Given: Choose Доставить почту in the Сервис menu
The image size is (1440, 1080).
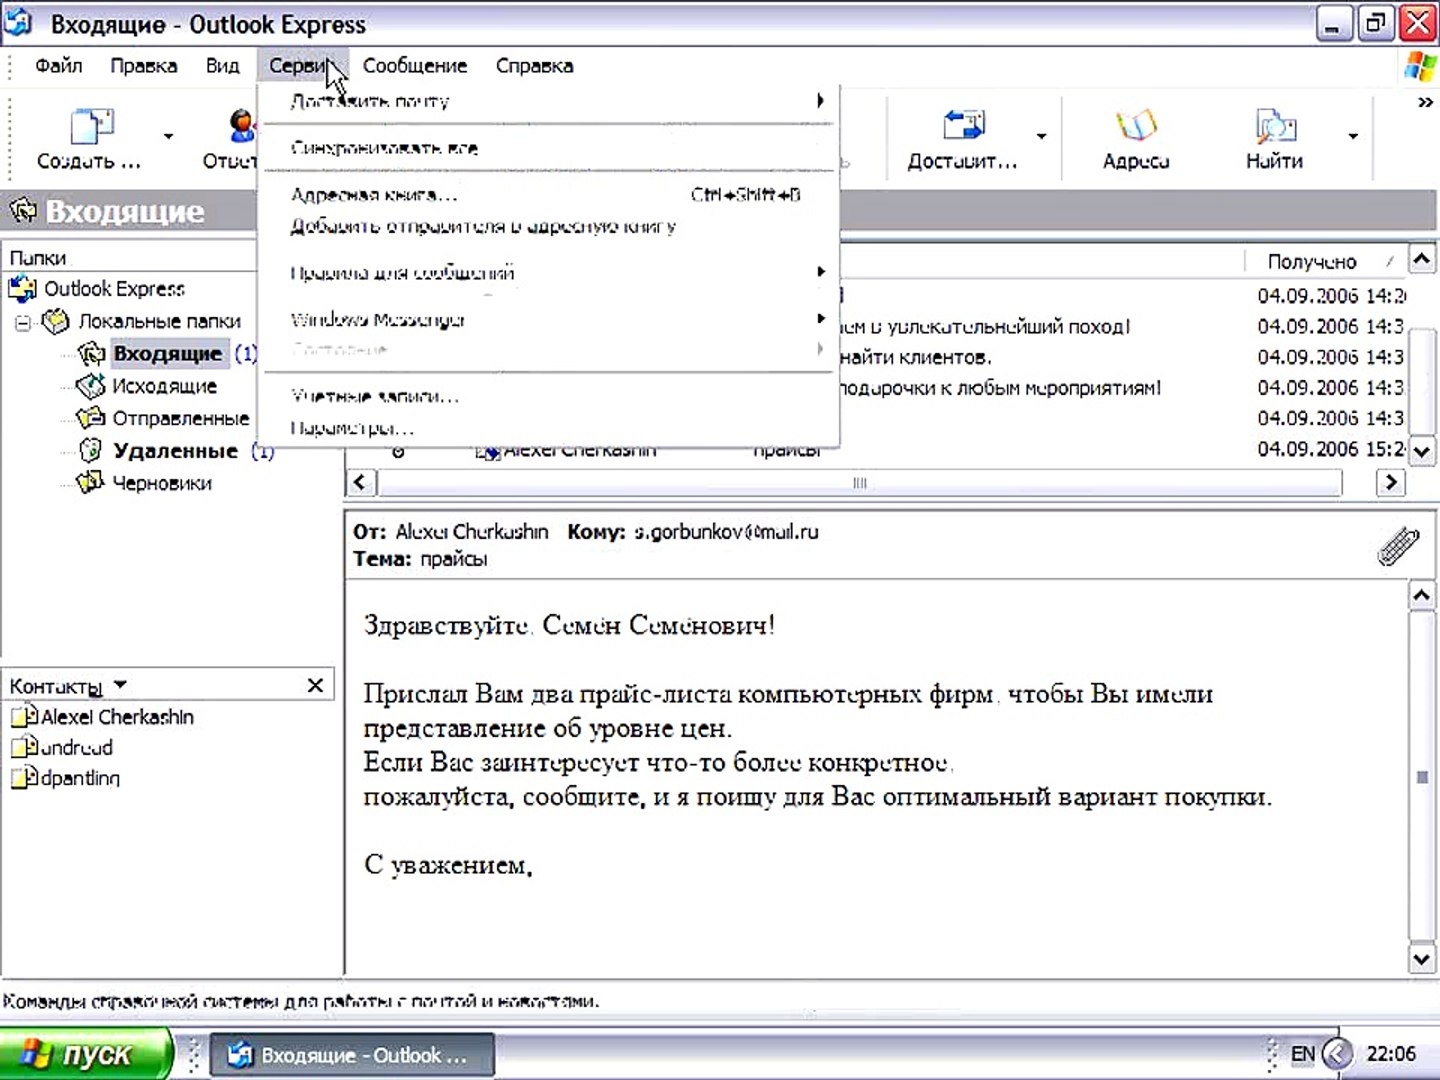Looking at the screenshot, I should (x=548, y=101).
